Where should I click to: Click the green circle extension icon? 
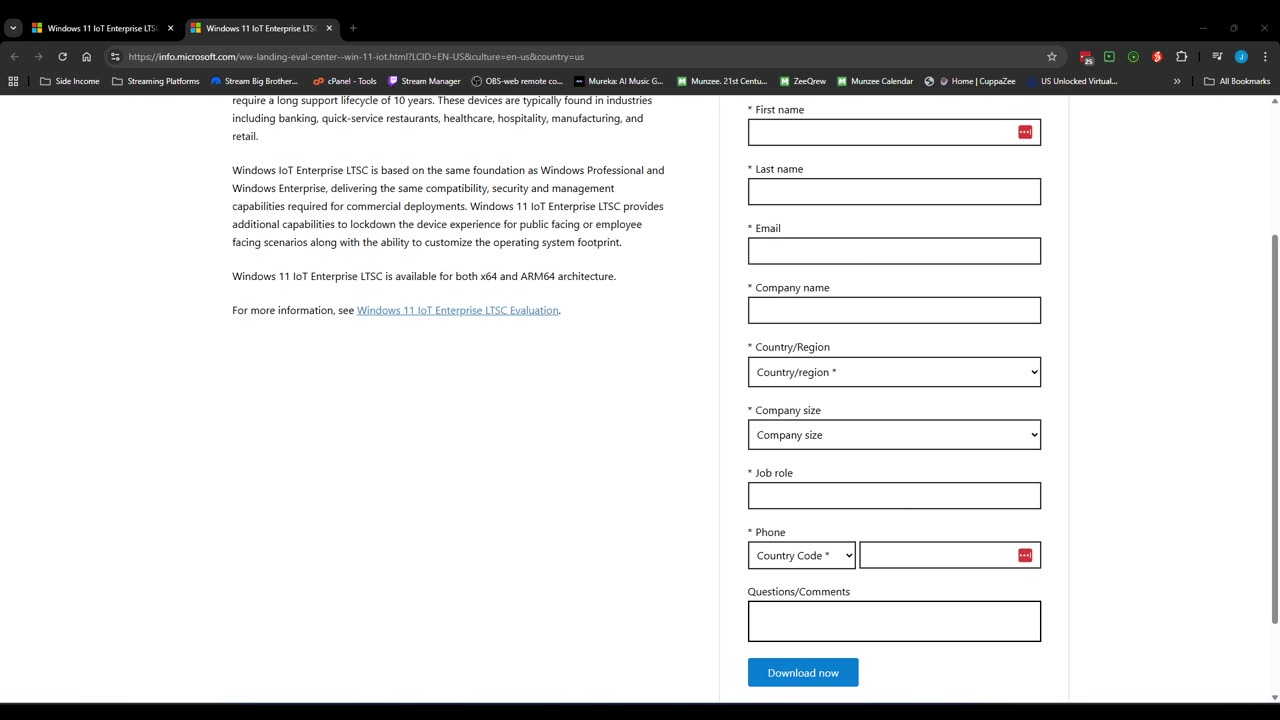(x=1133, y=57)
